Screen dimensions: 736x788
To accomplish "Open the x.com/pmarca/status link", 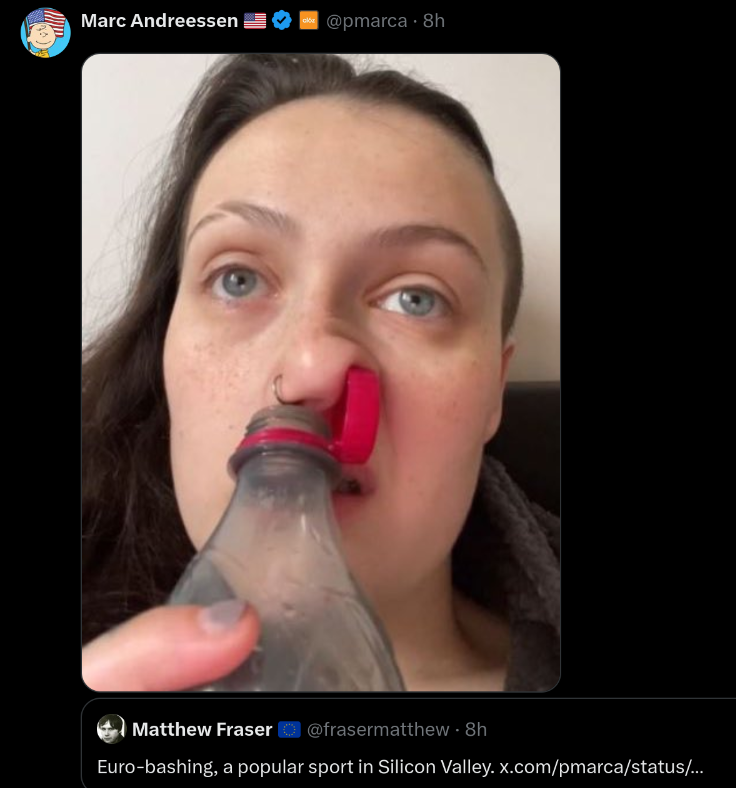I will 601,767.
